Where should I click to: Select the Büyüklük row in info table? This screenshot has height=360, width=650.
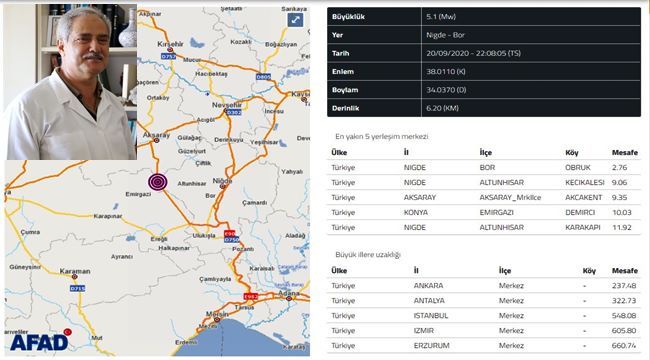[484, 17]
